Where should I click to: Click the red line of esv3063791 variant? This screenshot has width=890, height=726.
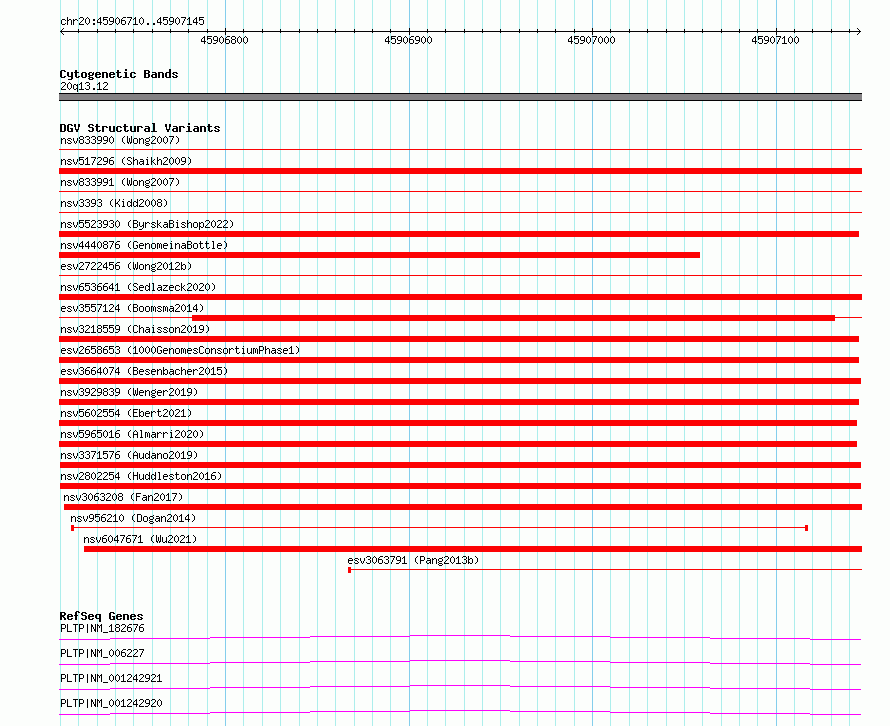pyautogui.click(x=605, y=569)
